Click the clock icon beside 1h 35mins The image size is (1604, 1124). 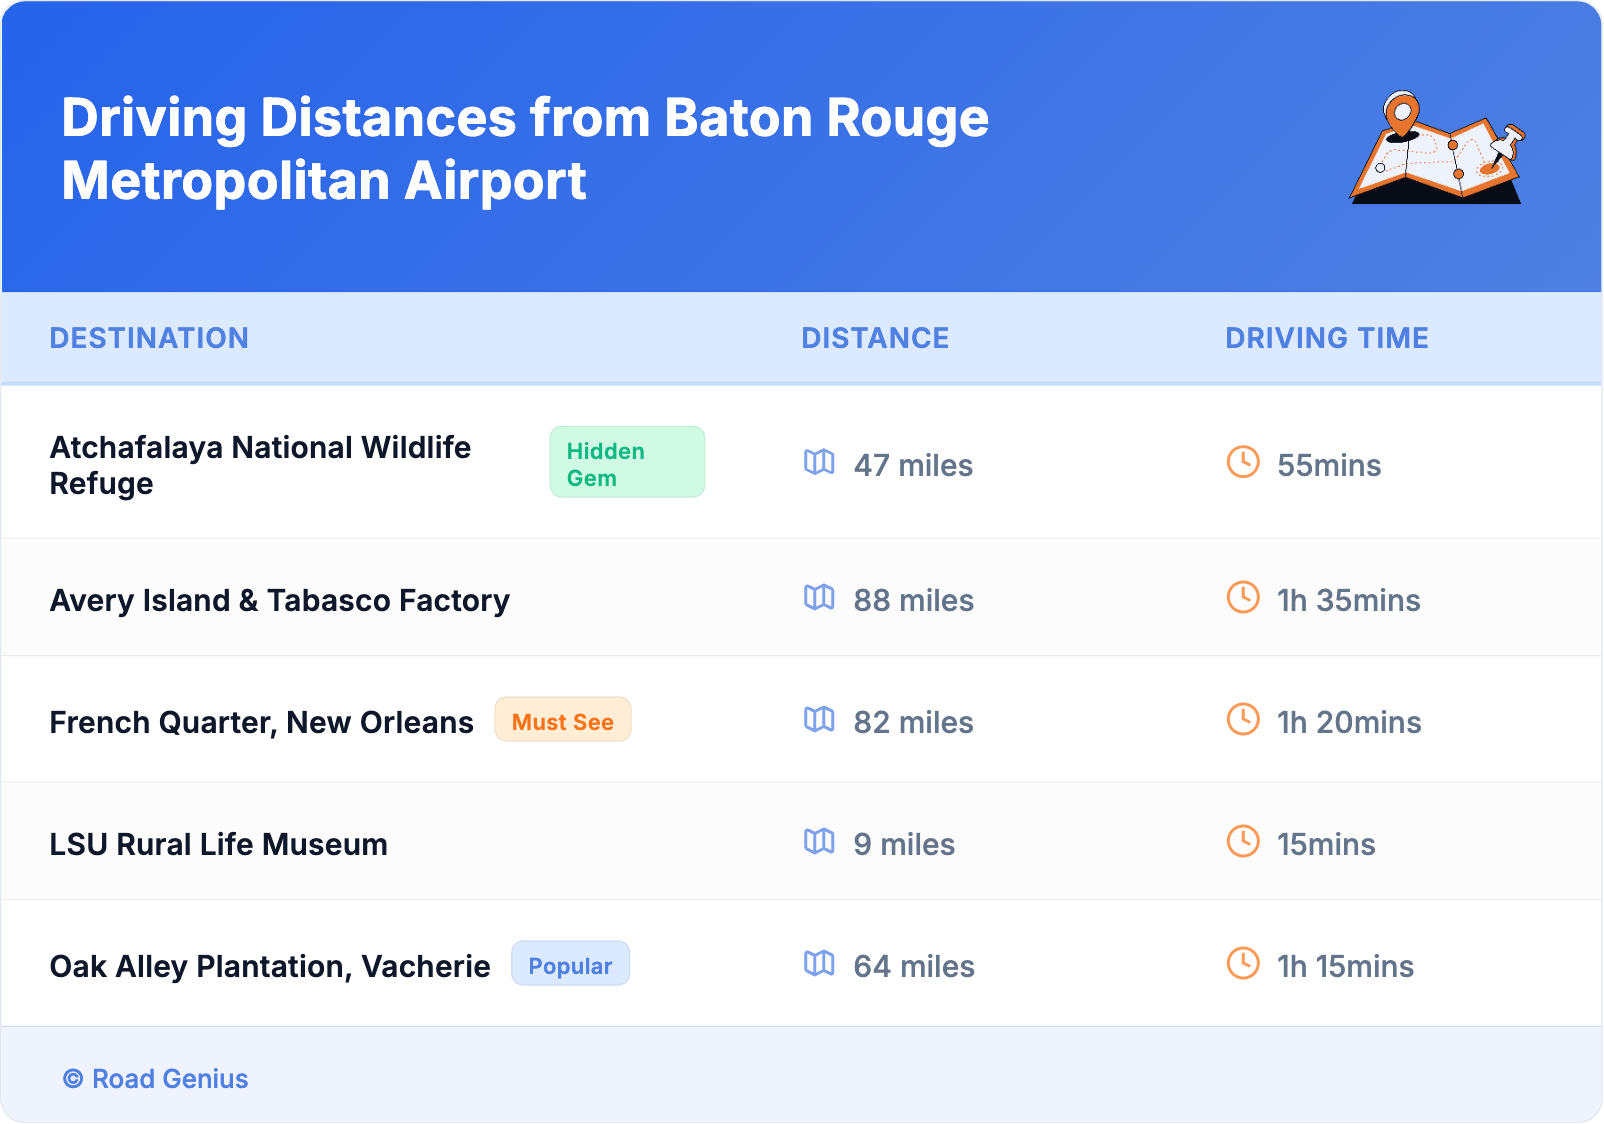pos(1243,598)
